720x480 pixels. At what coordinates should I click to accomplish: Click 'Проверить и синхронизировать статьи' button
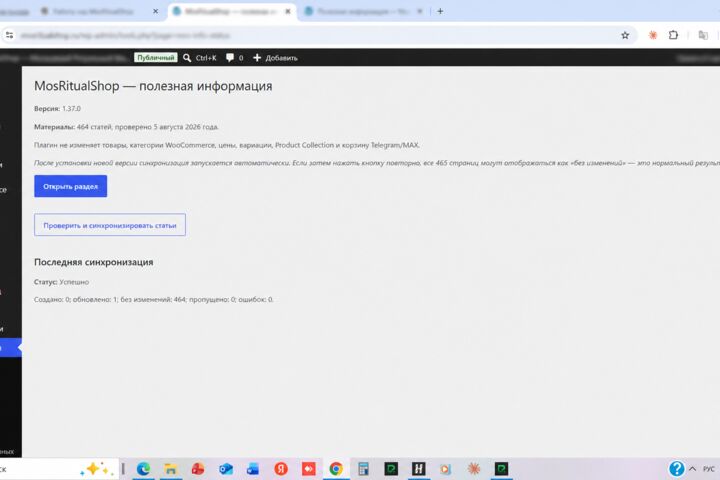tap(110, 225)
